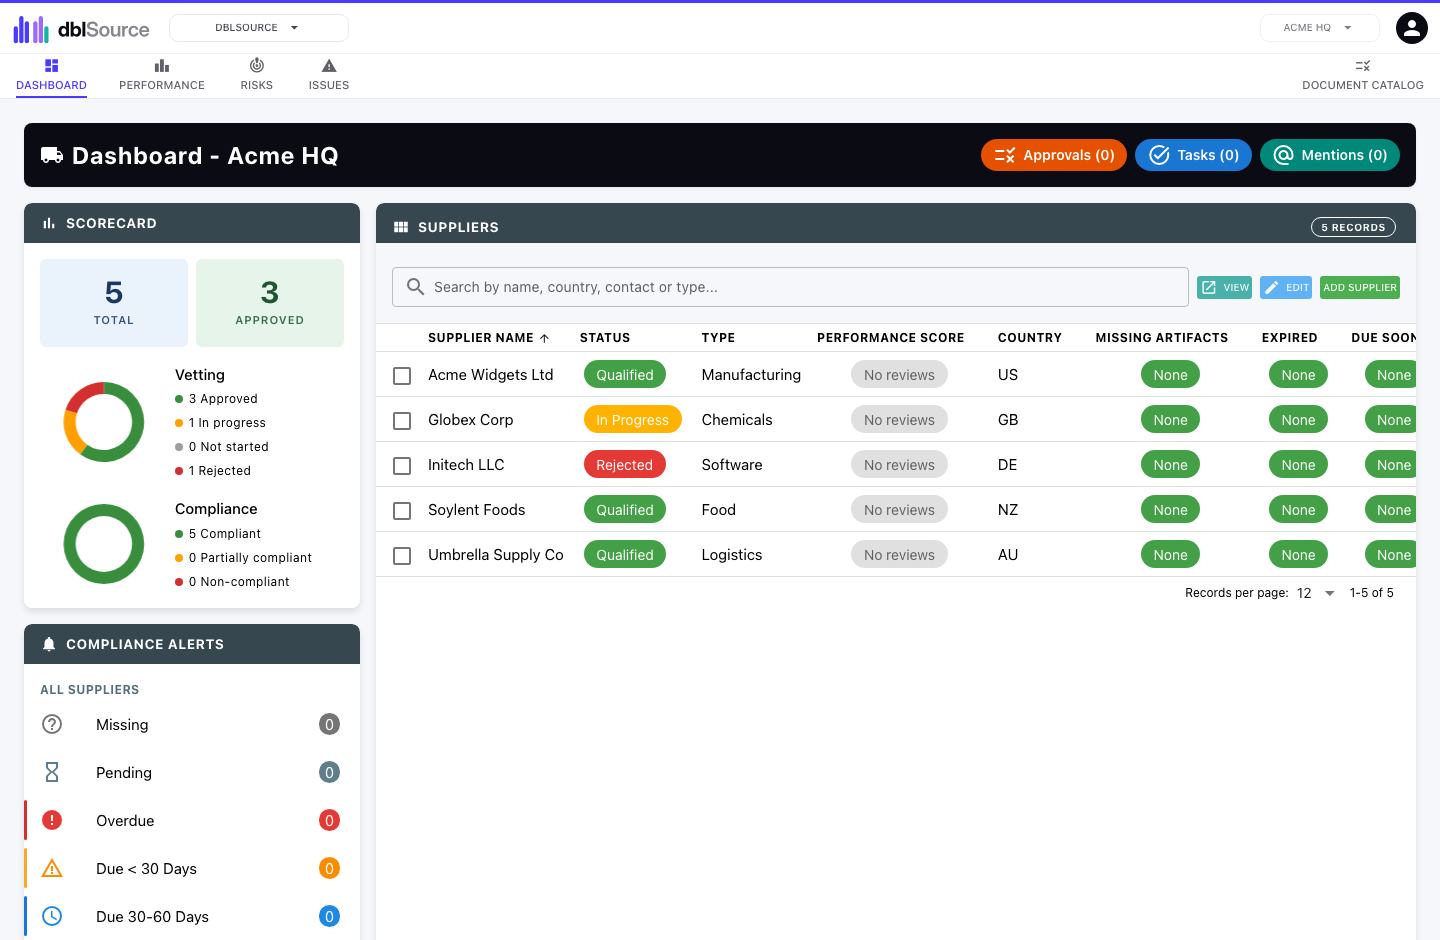This screenshot has height=940, width=1440.
Task: Select the Globex Corp checkbox
Action: point(402,421)
